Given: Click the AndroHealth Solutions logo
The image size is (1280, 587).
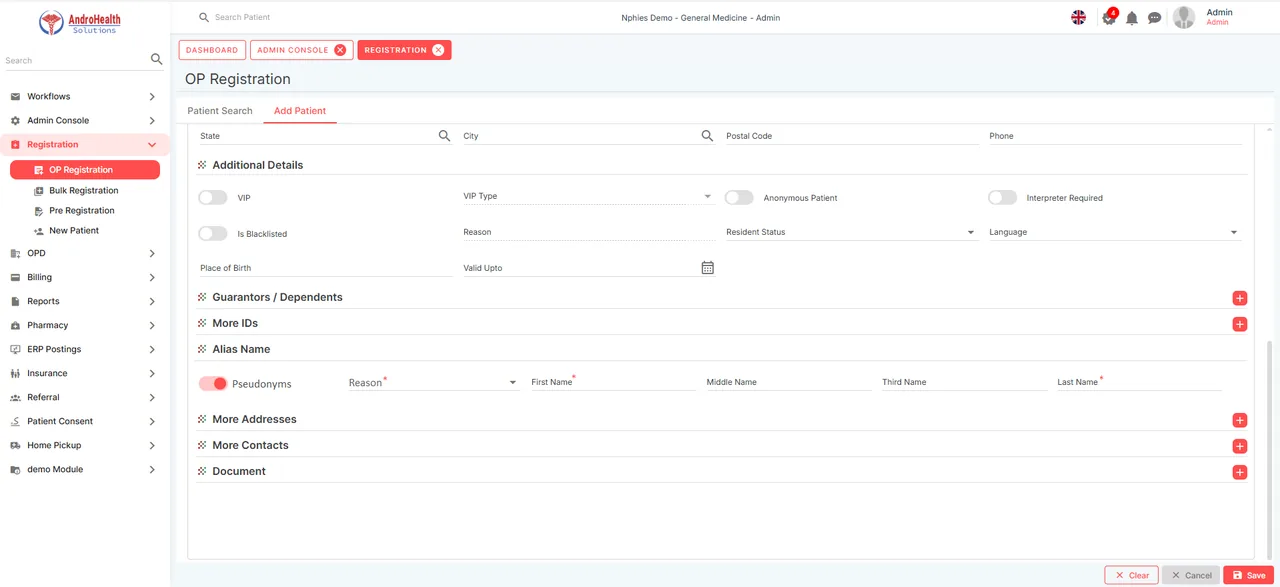Looking at the screenshot, I should (79, 22).
